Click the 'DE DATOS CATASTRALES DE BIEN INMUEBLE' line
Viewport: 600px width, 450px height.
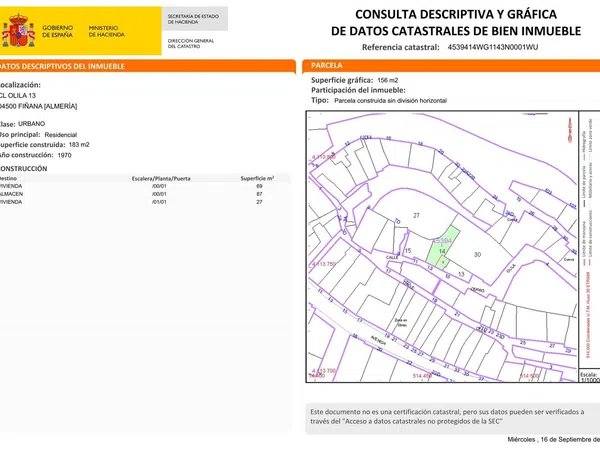point(456,31)
